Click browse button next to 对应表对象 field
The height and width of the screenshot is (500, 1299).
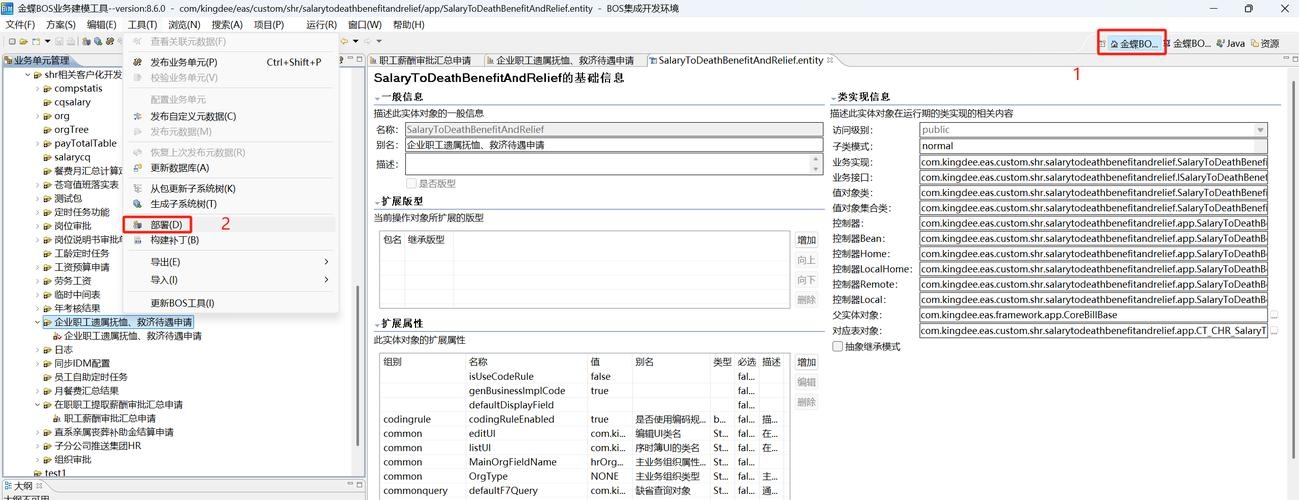pyautogui.click(x=1274, y=330)
